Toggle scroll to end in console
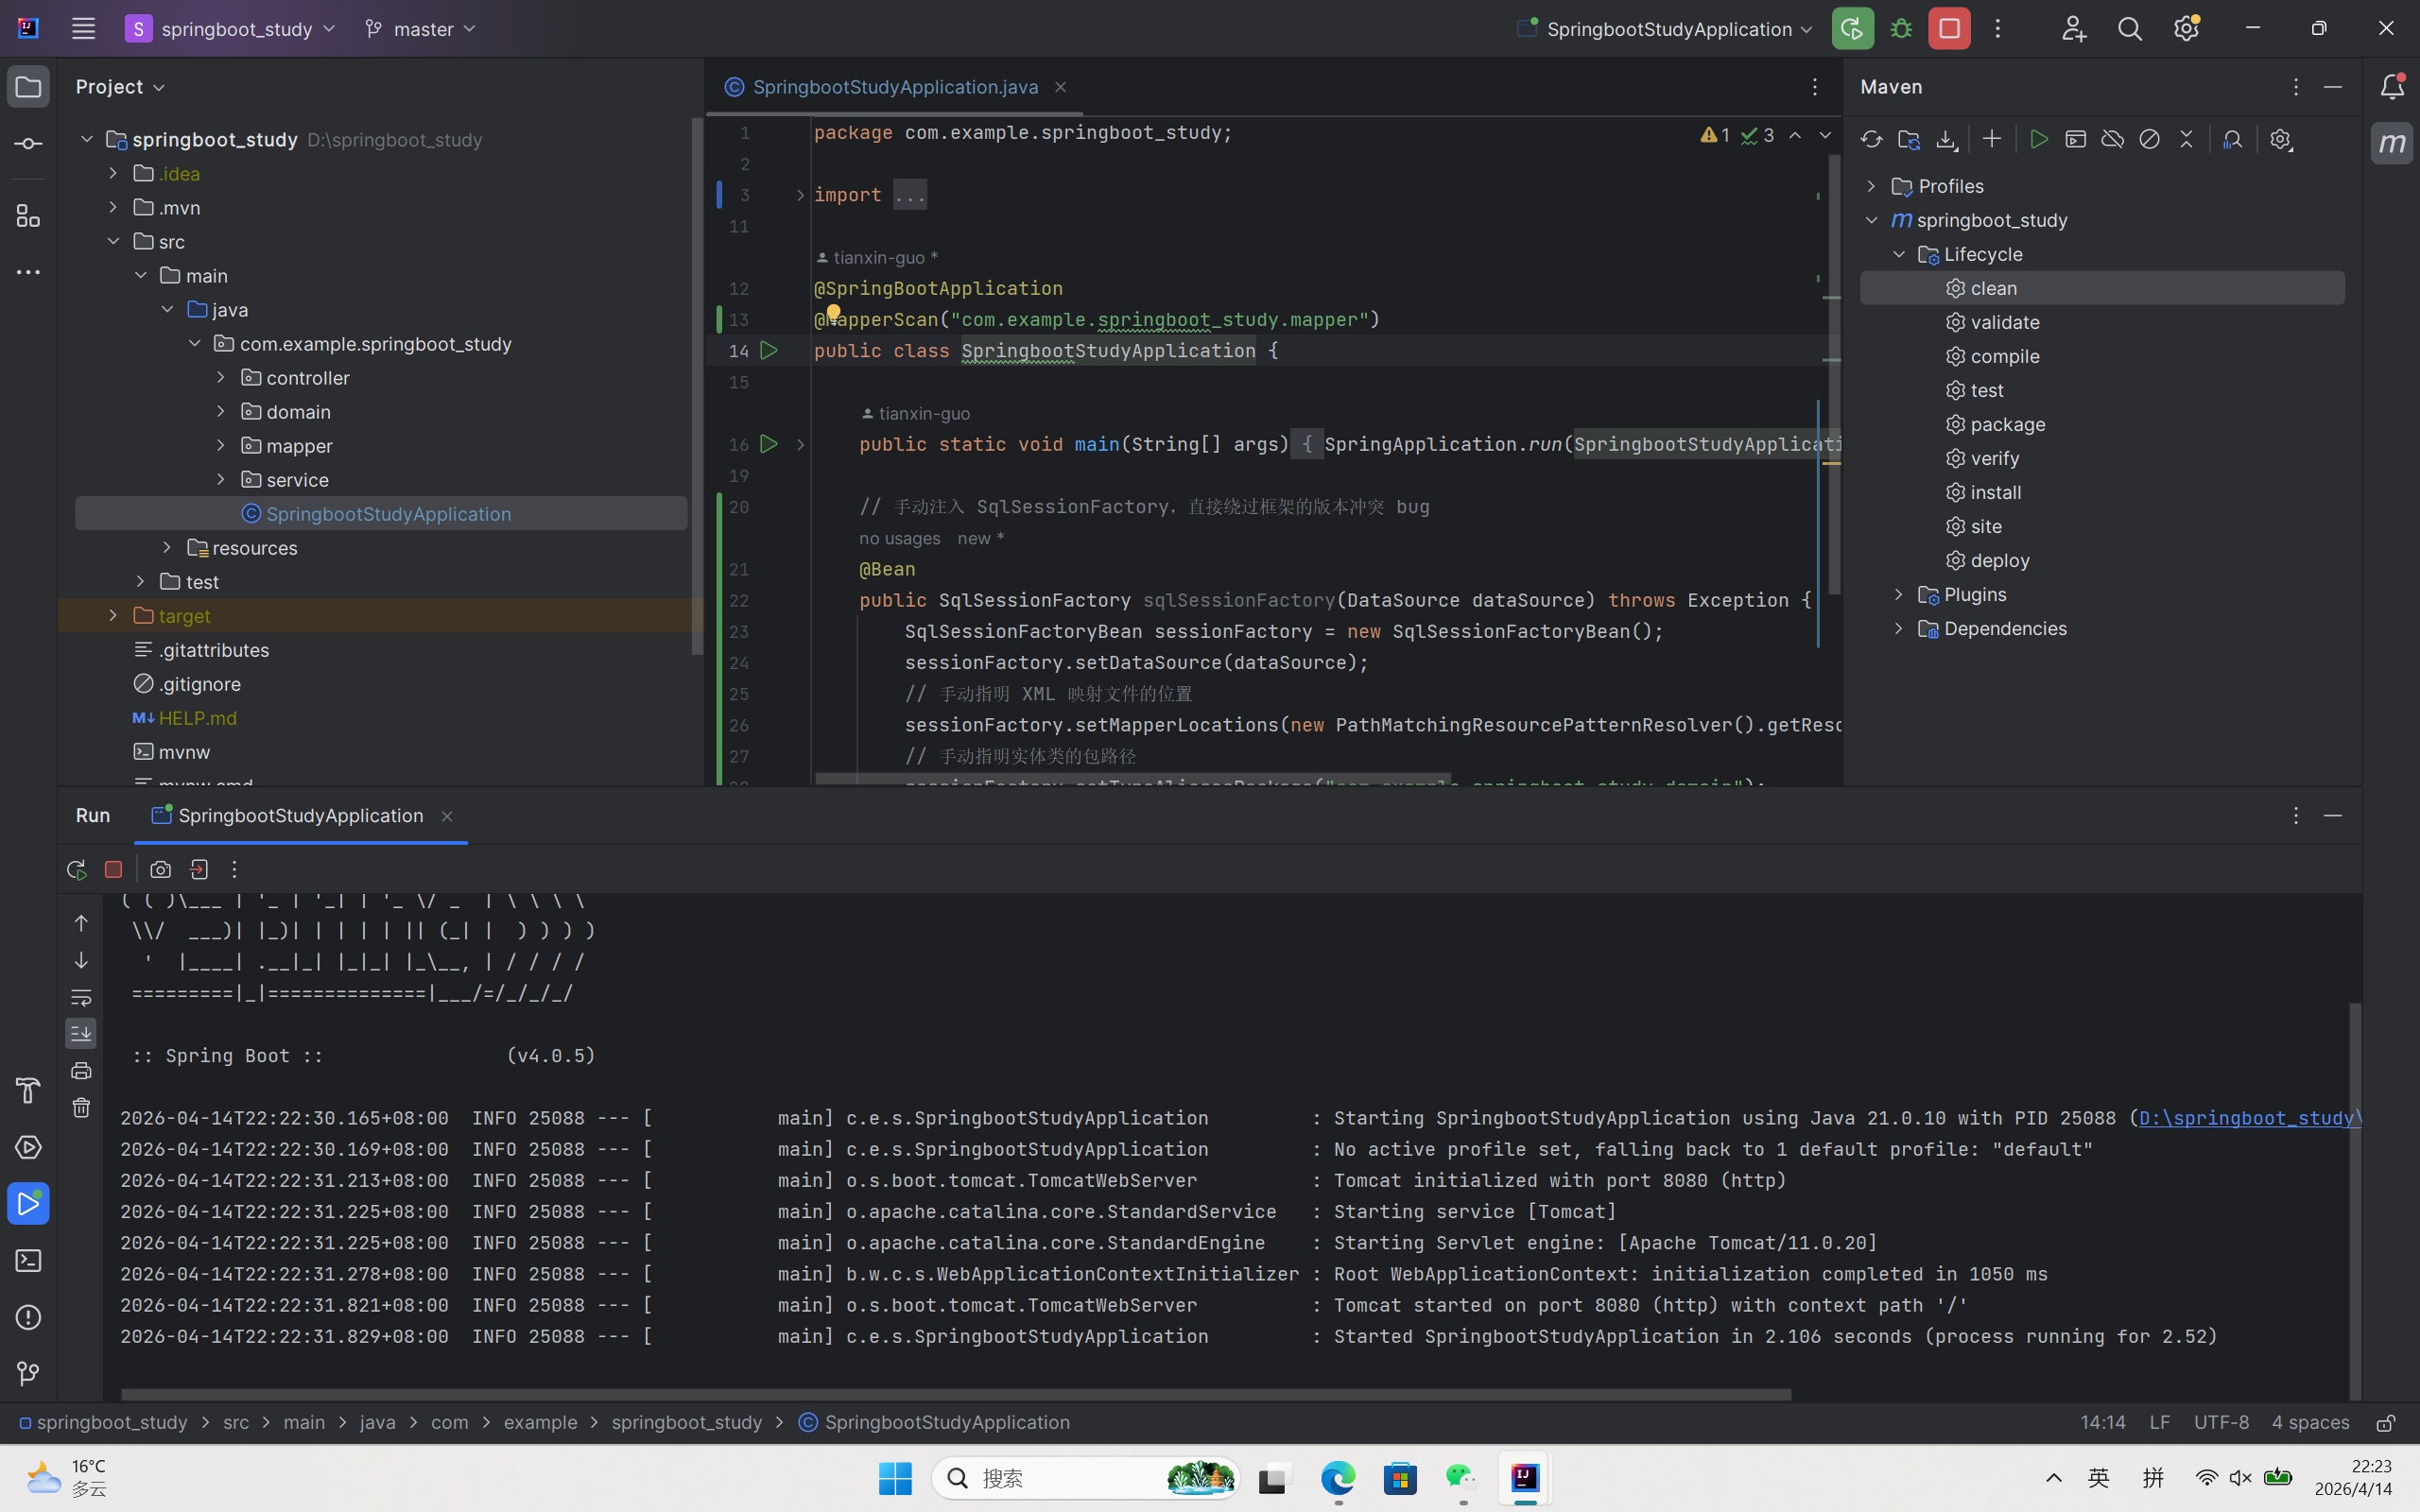The image size is (2420, 1512). (x=81, y=1033)
